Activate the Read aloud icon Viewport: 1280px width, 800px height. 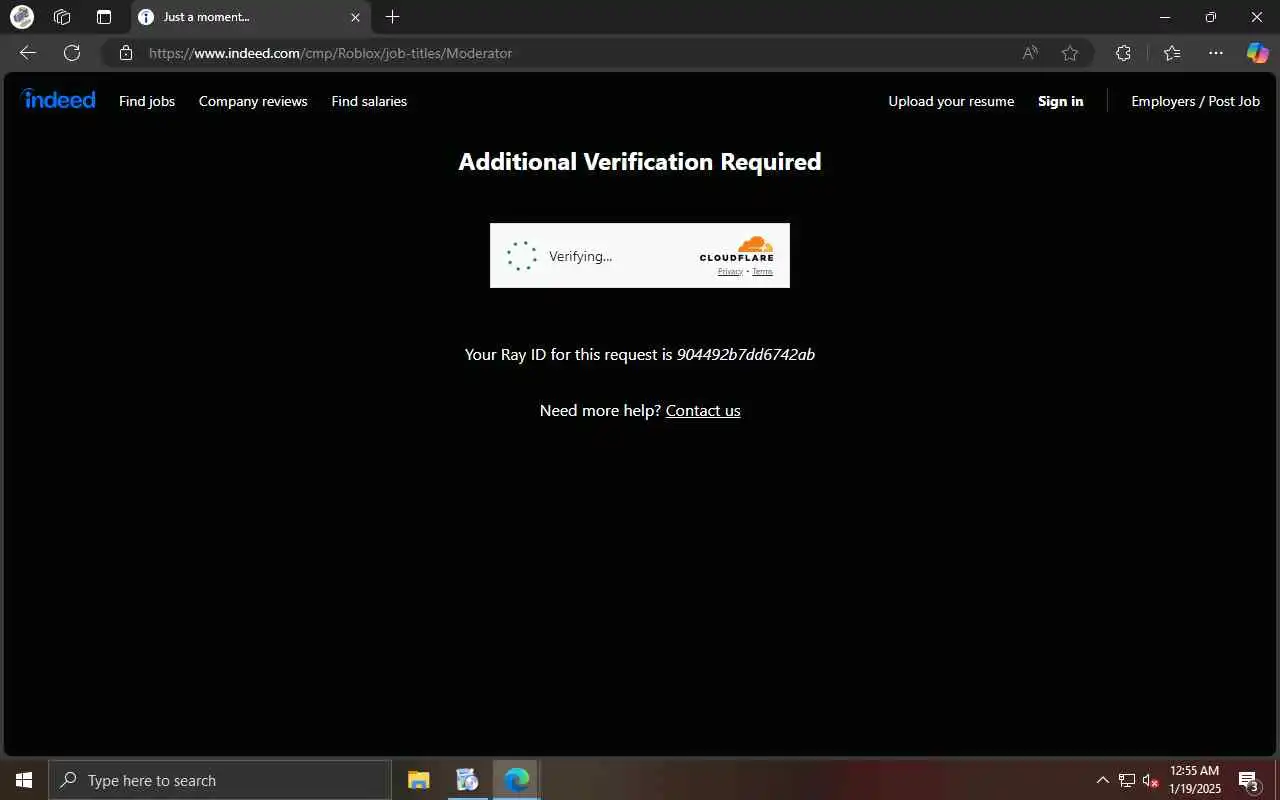coord(1030,53)
